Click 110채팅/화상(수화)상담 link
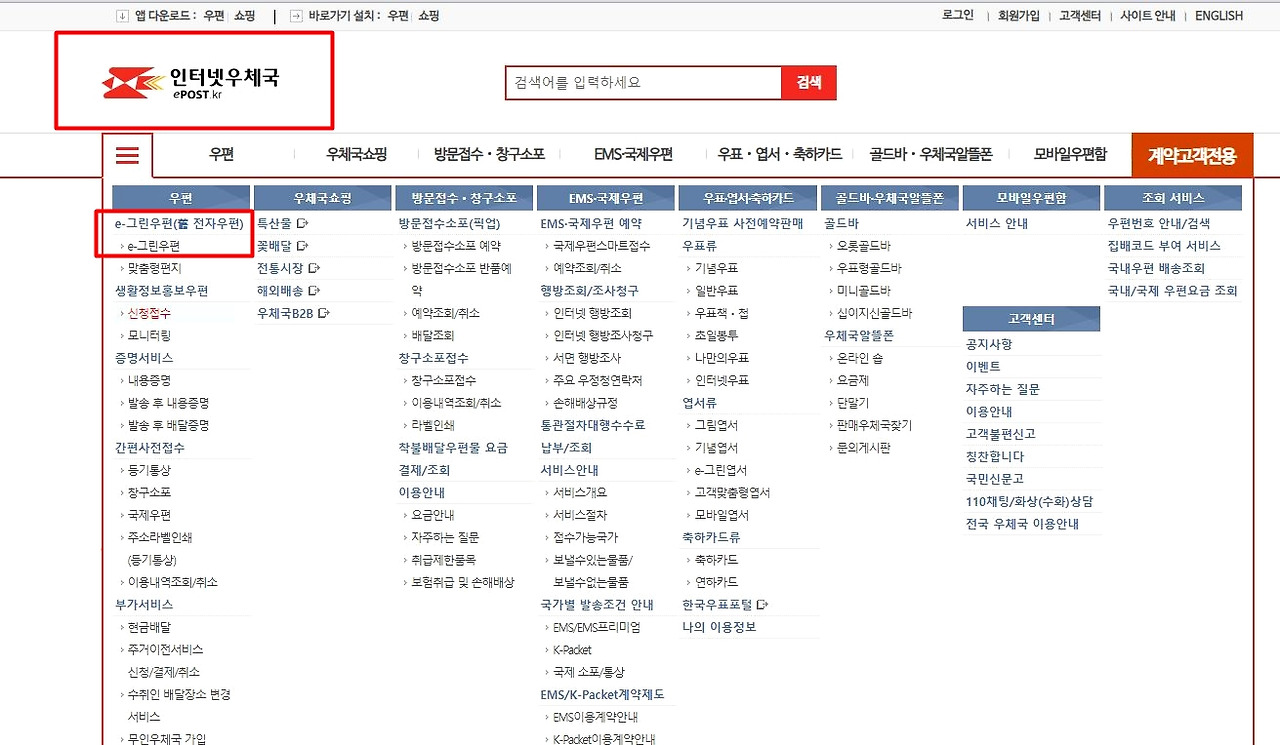 (1029, 501)
